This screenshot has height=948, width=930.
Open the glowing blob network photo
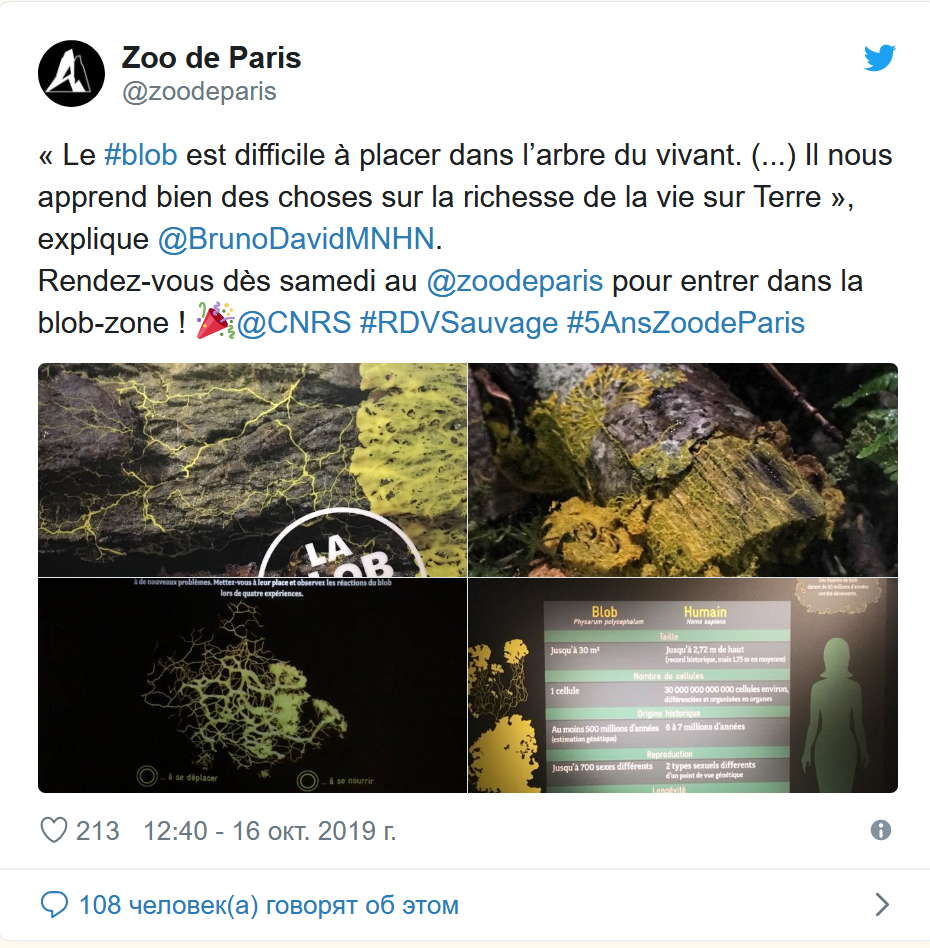click(x=252, y=686)
